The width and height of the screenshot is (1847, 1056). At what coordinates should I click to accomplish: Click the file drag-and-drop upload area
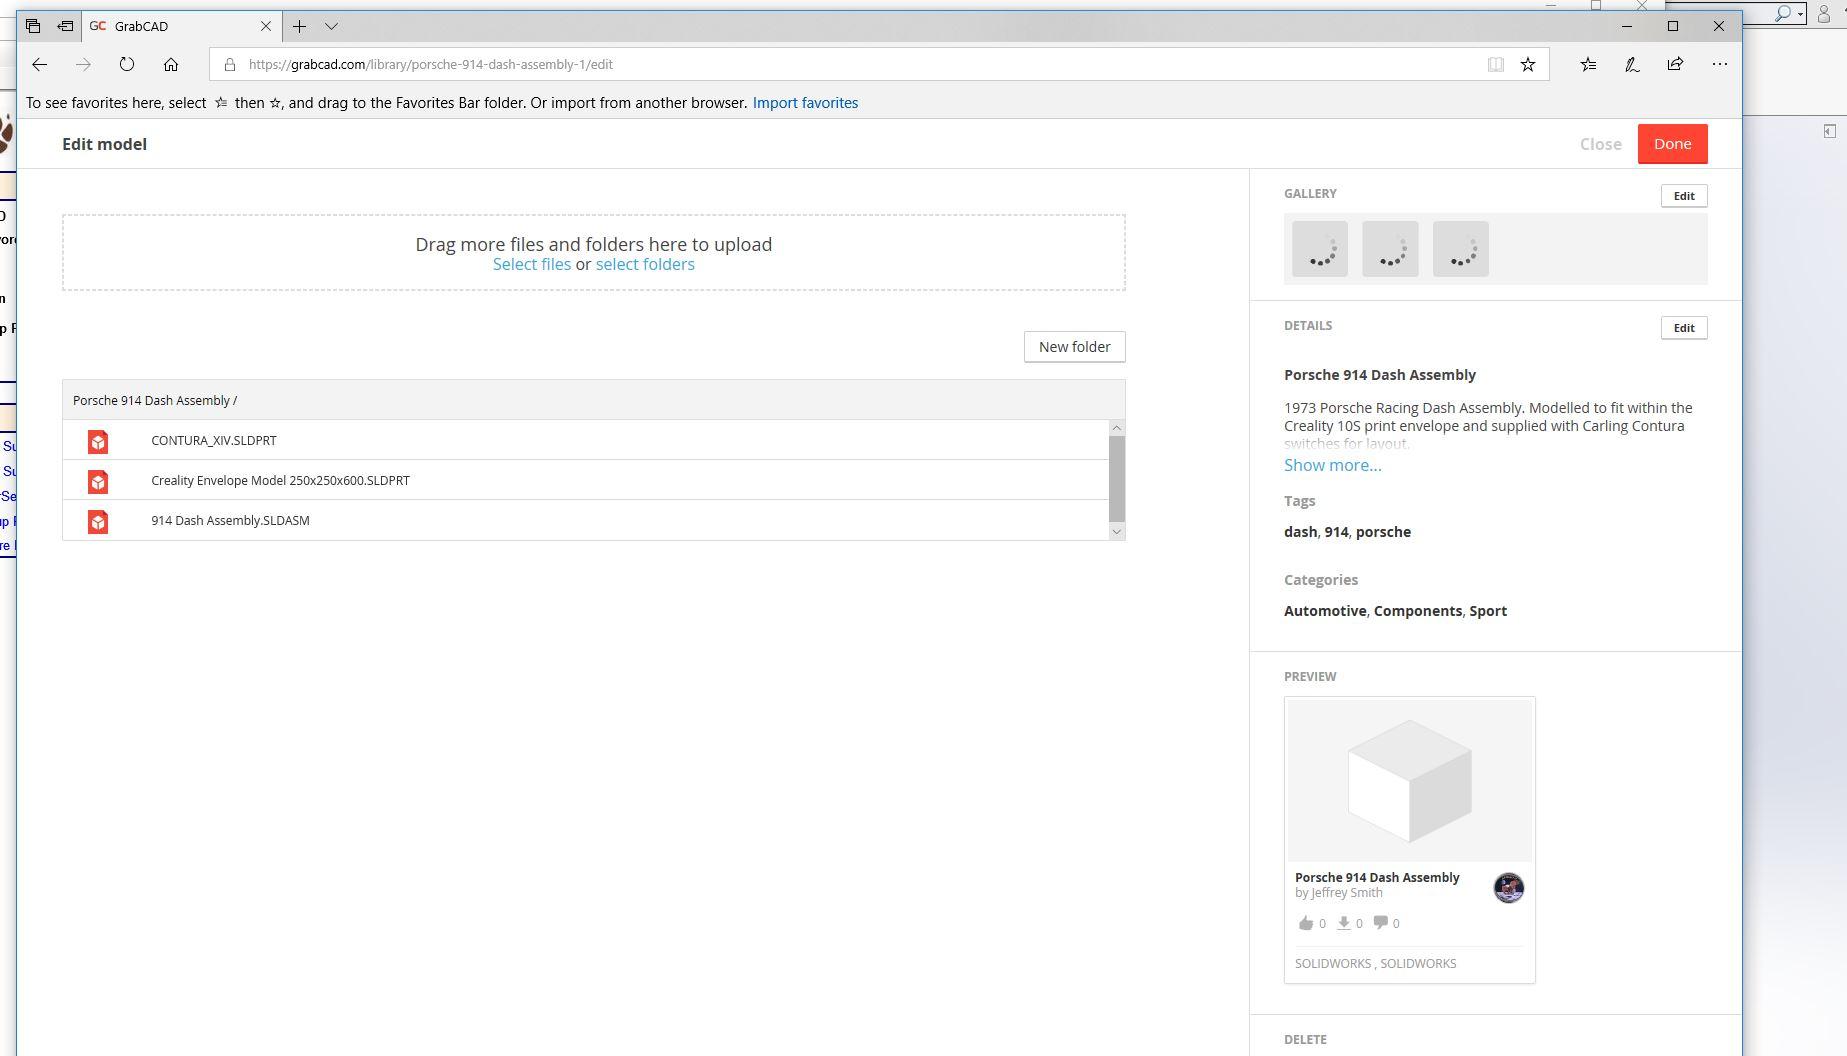pos(594,253)
